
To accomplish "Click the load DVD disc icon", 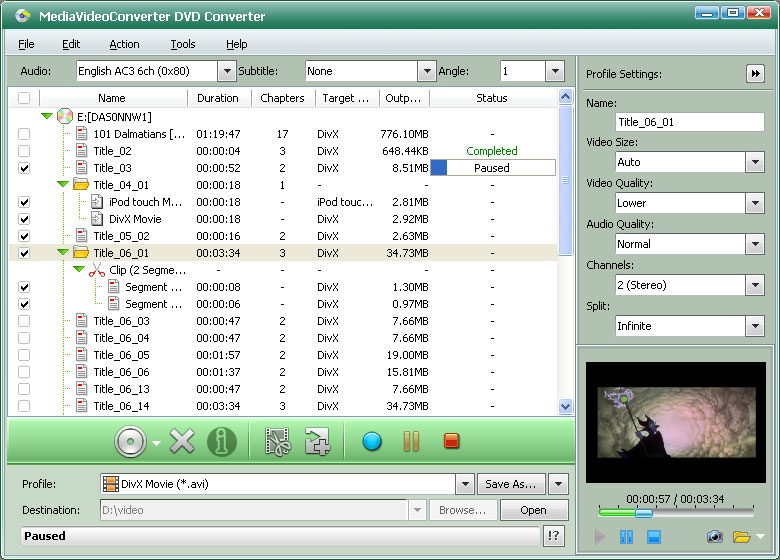I will tap(131, 442).
